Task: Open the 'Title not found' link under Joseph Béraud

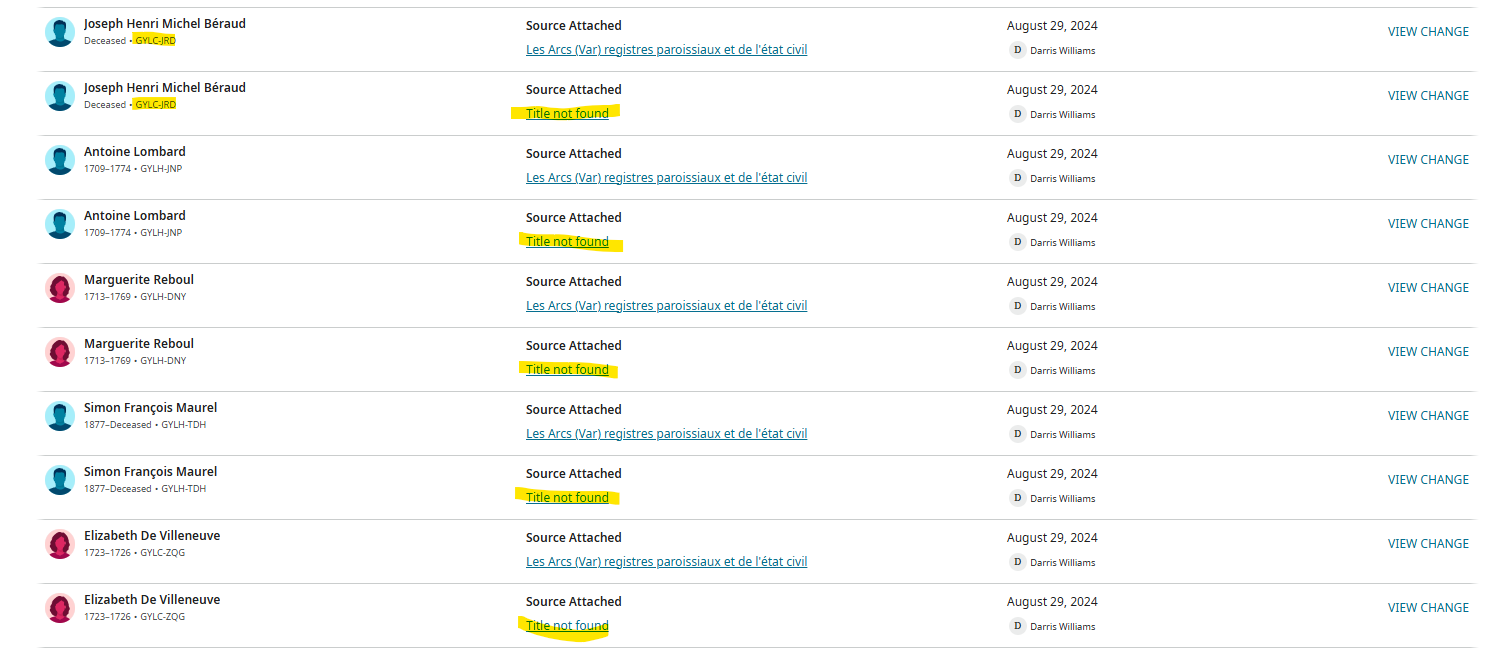Action: pyautogui.click(x=567, y=114)
